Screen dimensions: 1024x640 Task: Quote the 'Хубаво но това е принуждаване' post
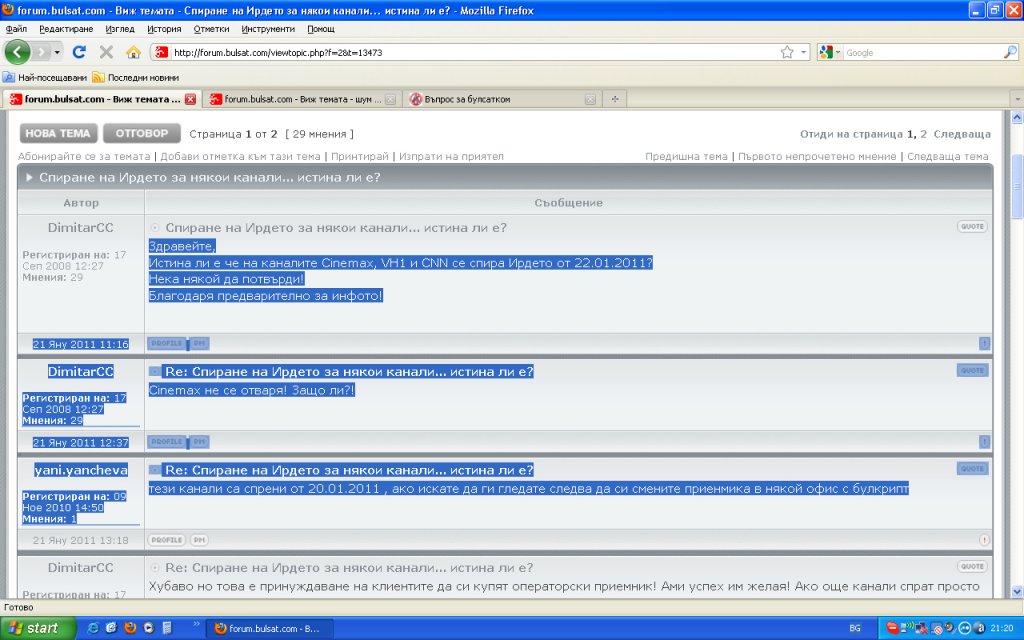(x=972, y=567)
